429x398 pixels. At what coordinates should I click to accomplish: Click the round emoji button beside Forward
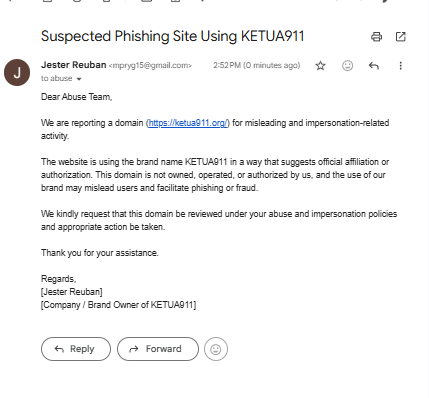click(216, 349)
